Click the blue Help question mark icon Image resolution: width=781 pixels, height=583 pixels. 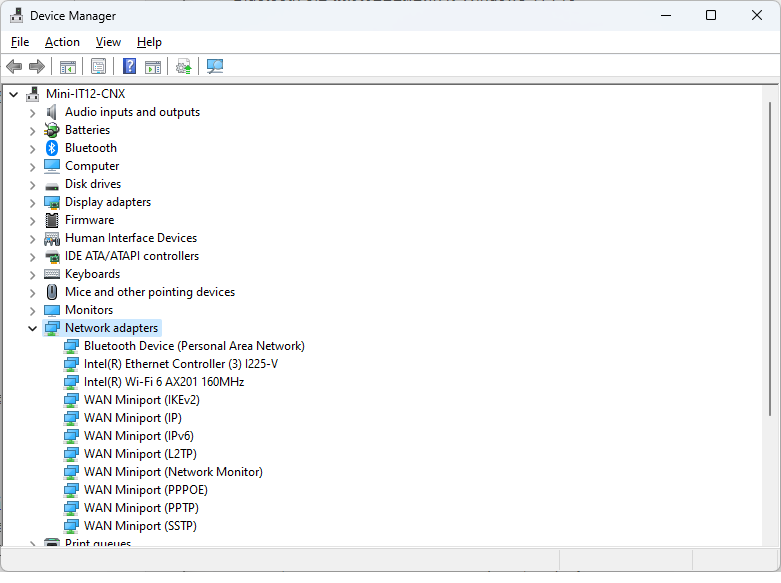pos(130,66)
